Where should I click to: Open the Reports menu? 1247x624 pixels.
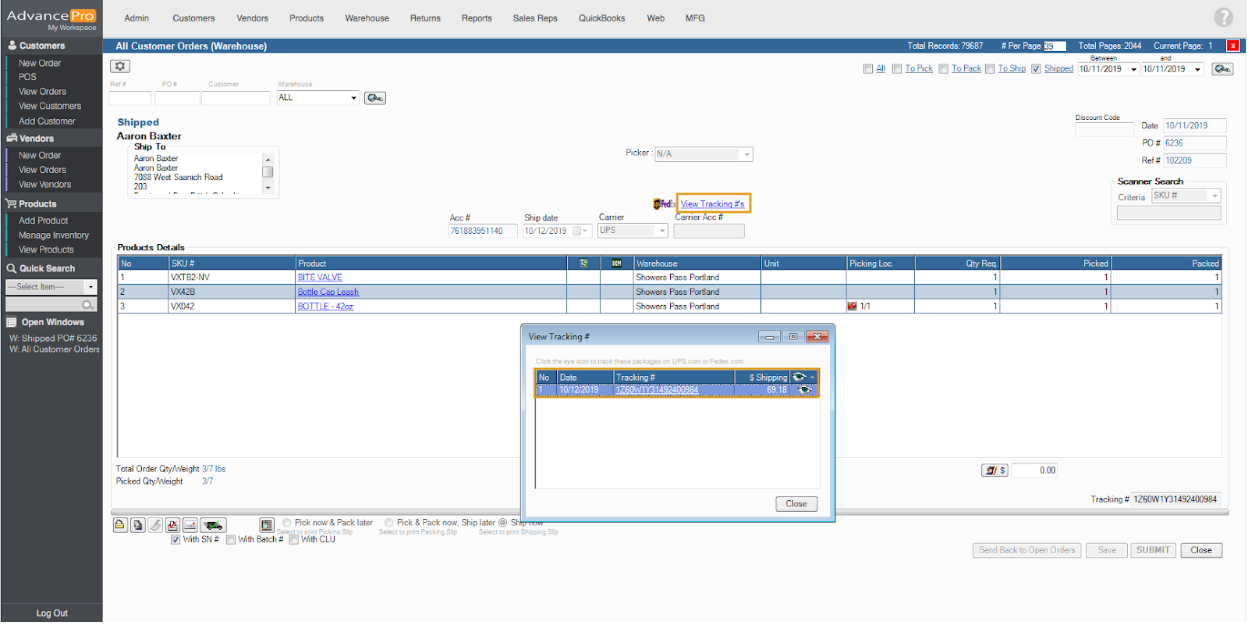pyautogui.click(x=476, y=18)
